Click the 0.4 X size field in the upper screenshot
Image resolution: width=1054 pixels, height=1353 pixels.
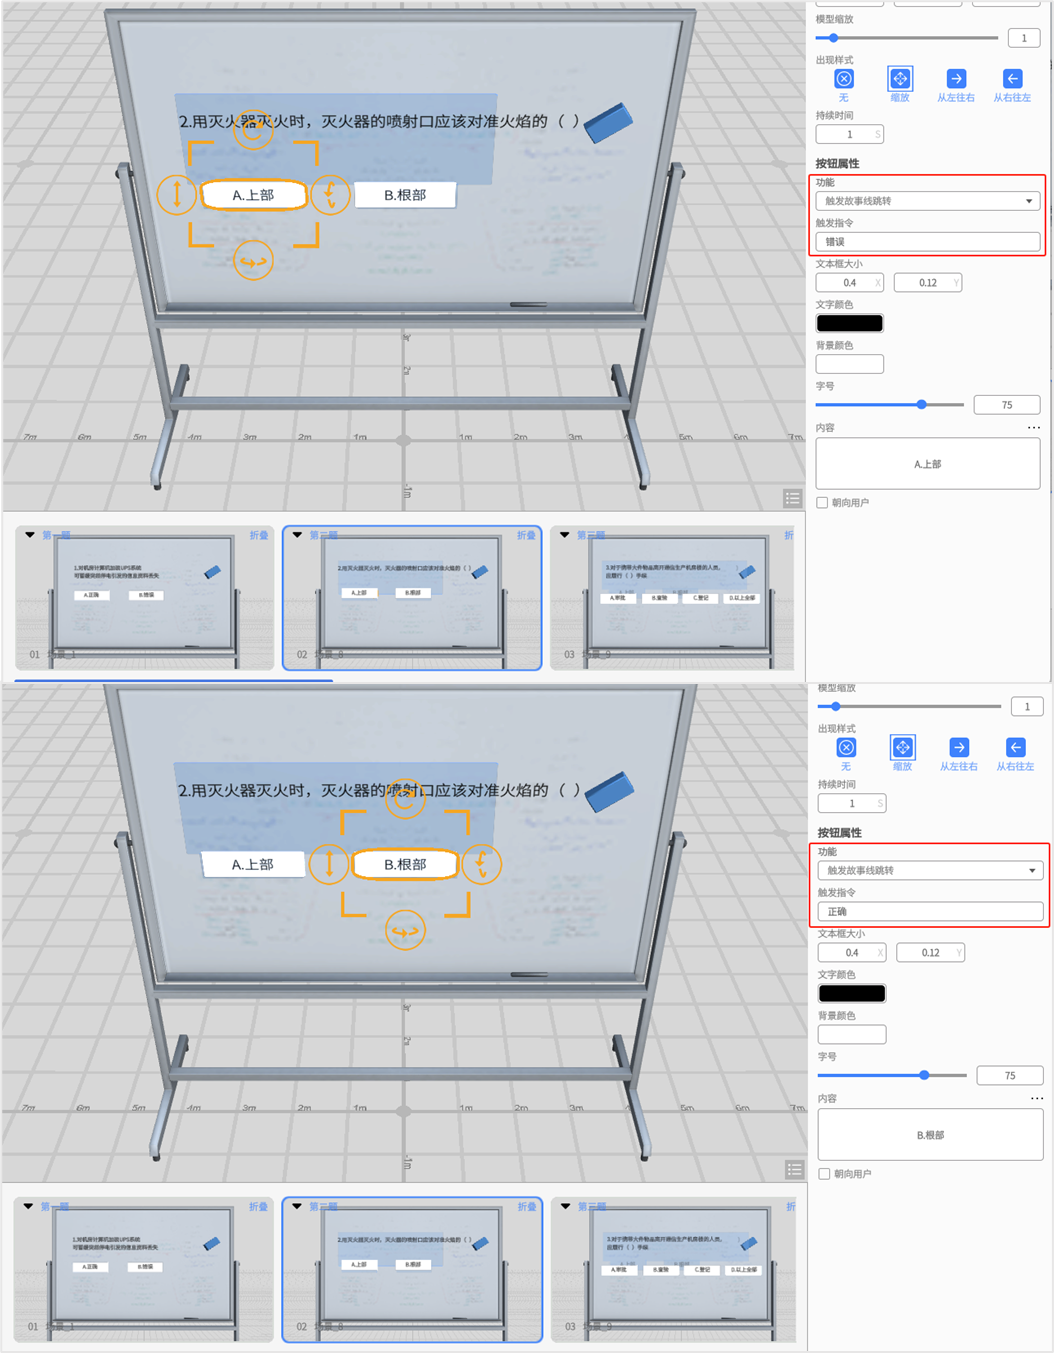point(850,283)
